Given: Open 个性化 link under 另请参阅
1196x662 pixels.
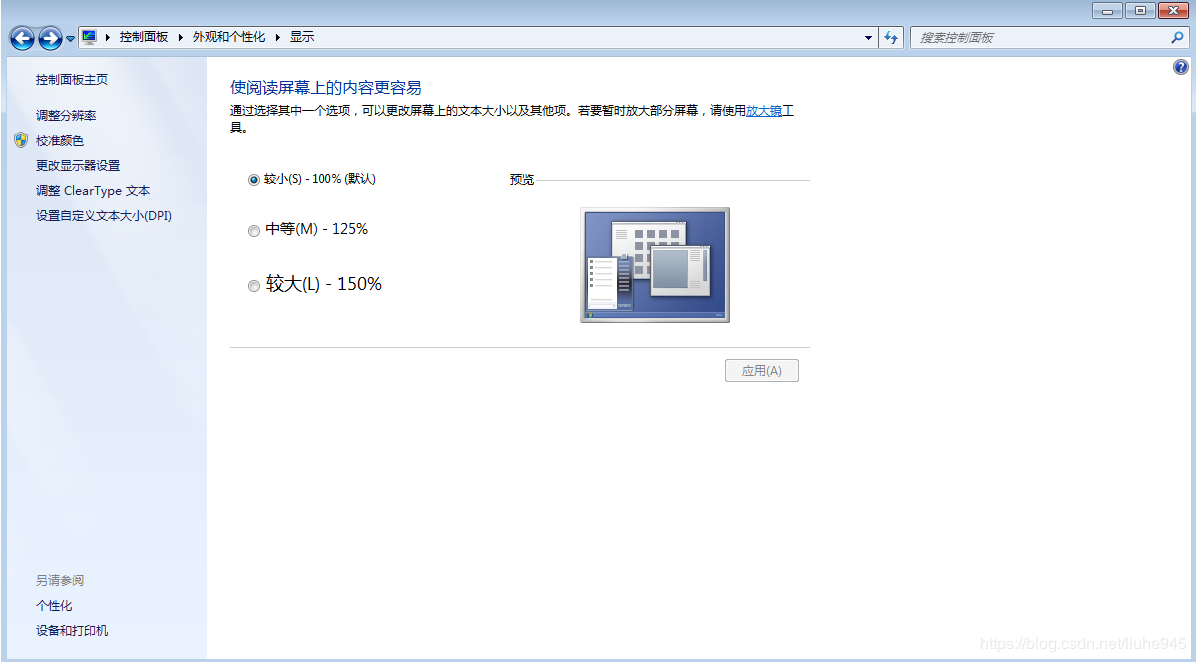Looking at the screenshot, I should [54, 606].
